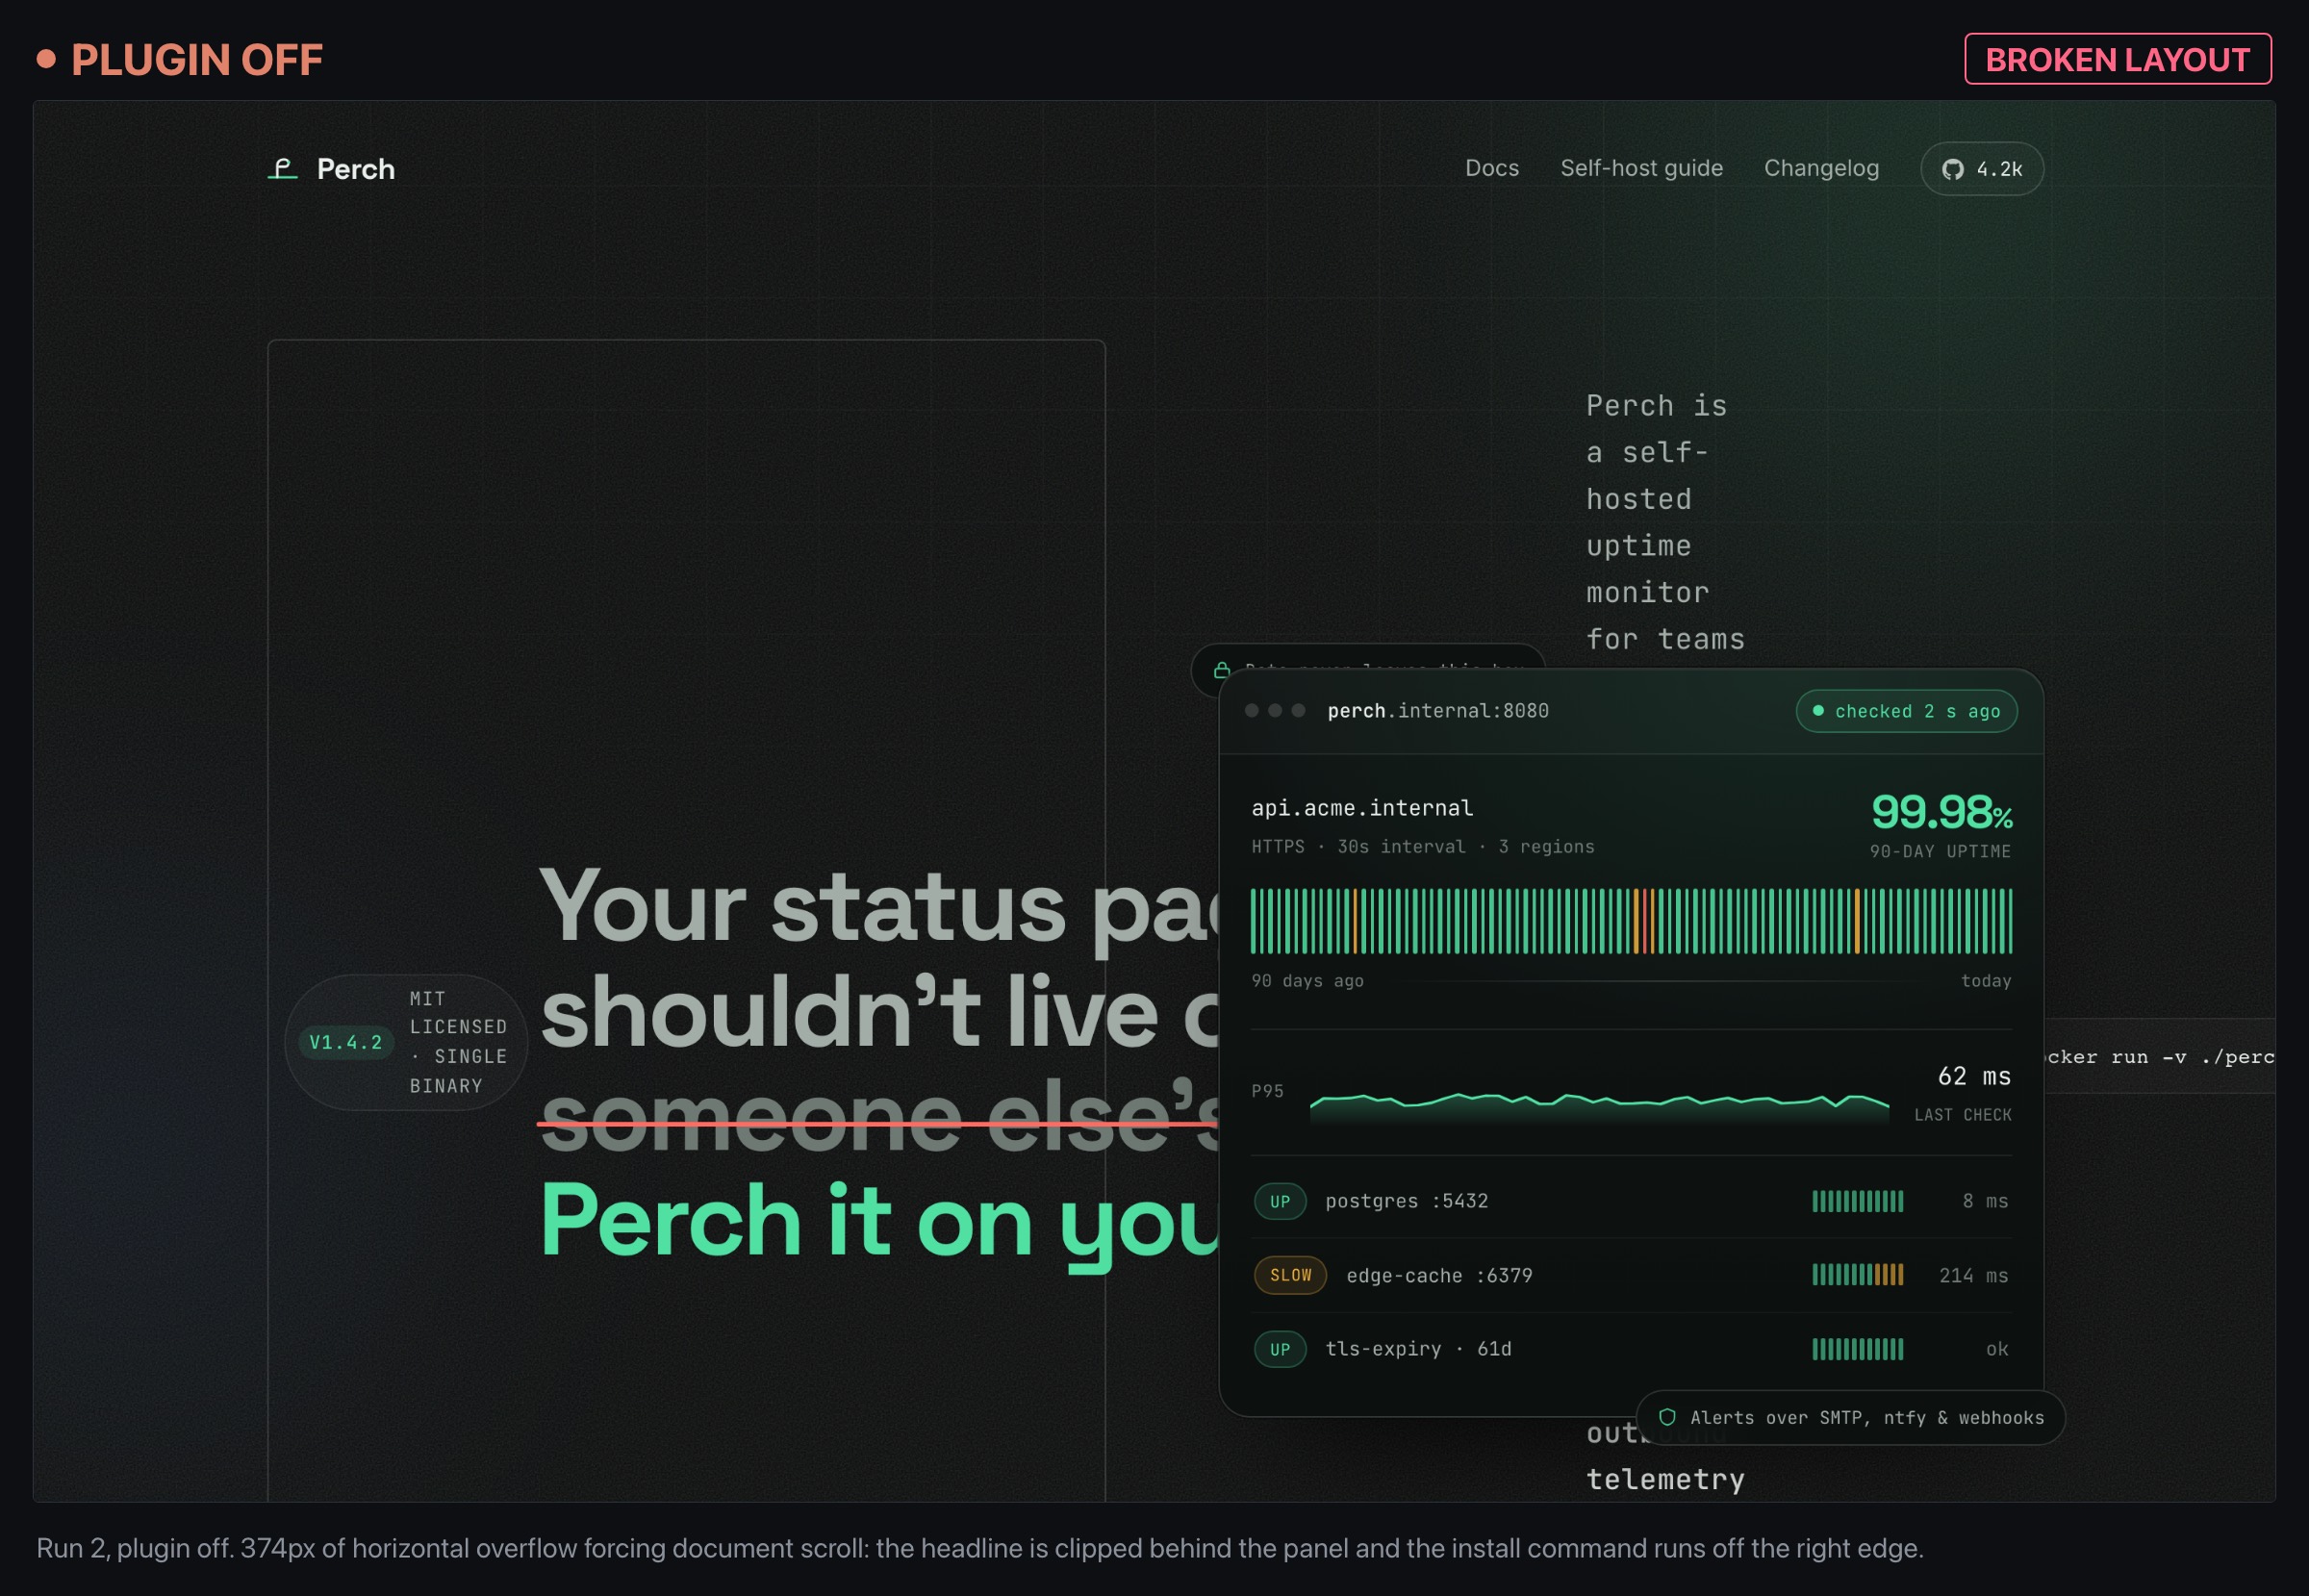This screenshot has height=1596, width=2309.
Task: Click the 62 ms last check value
Action: click(1974, 1076)
